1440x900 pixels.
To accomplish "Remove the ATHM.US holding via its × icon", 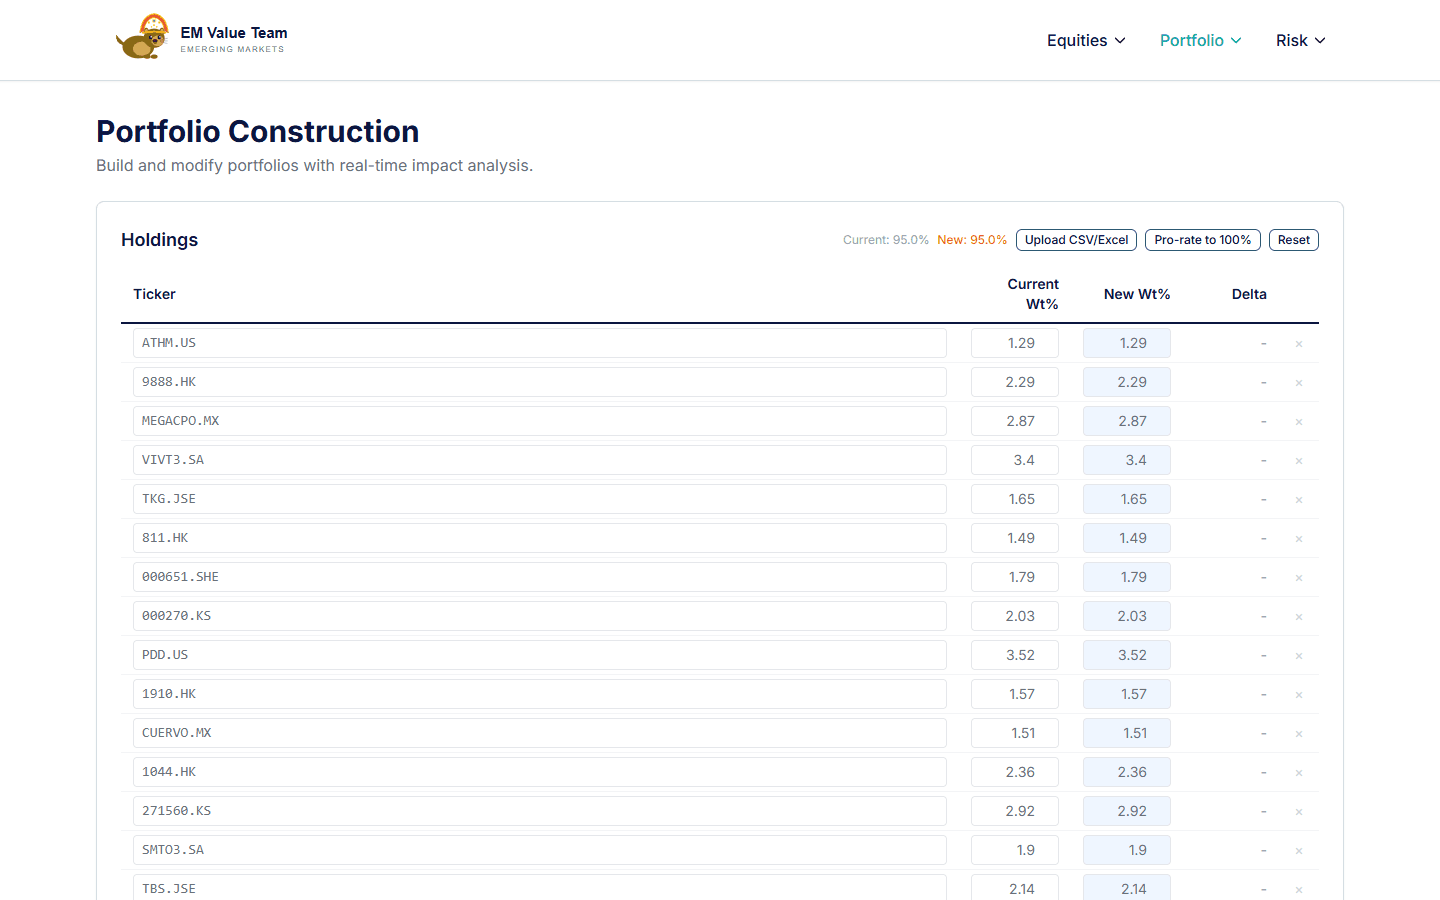I will click(x=1298, y=343).
